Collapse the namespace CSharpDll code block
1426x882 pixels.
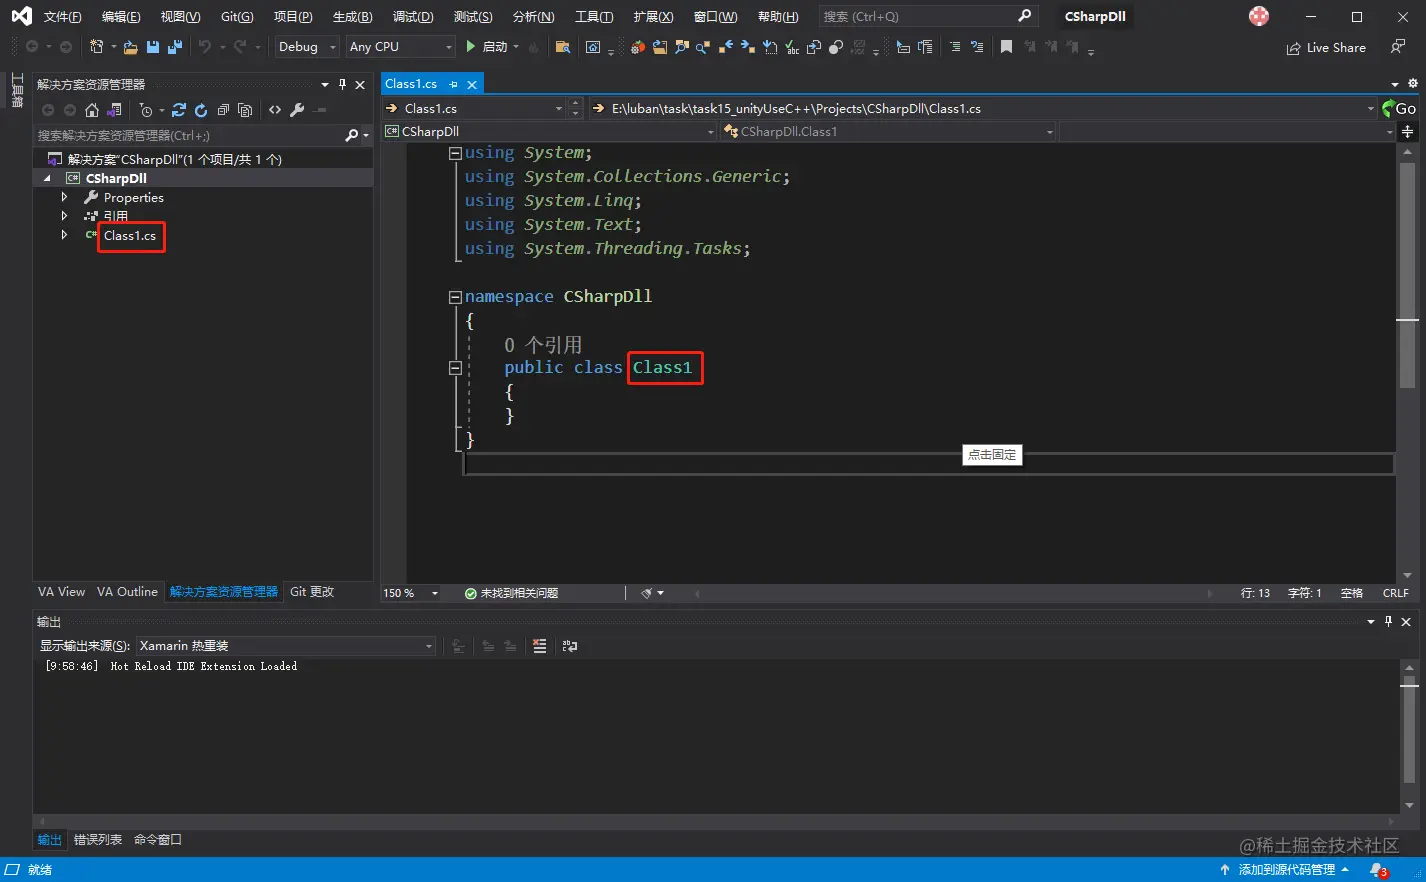(455, 297)
